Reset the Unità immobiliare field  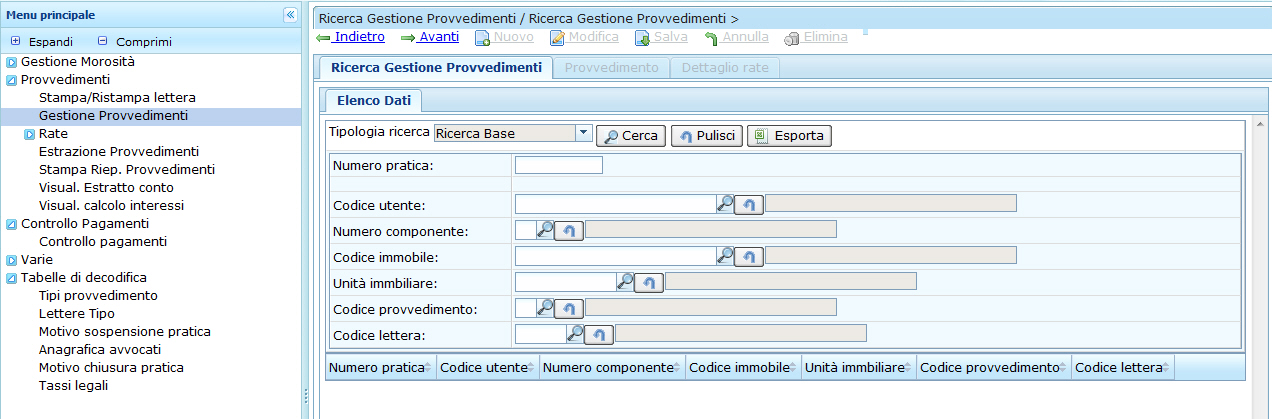click(x=649, y=282)
